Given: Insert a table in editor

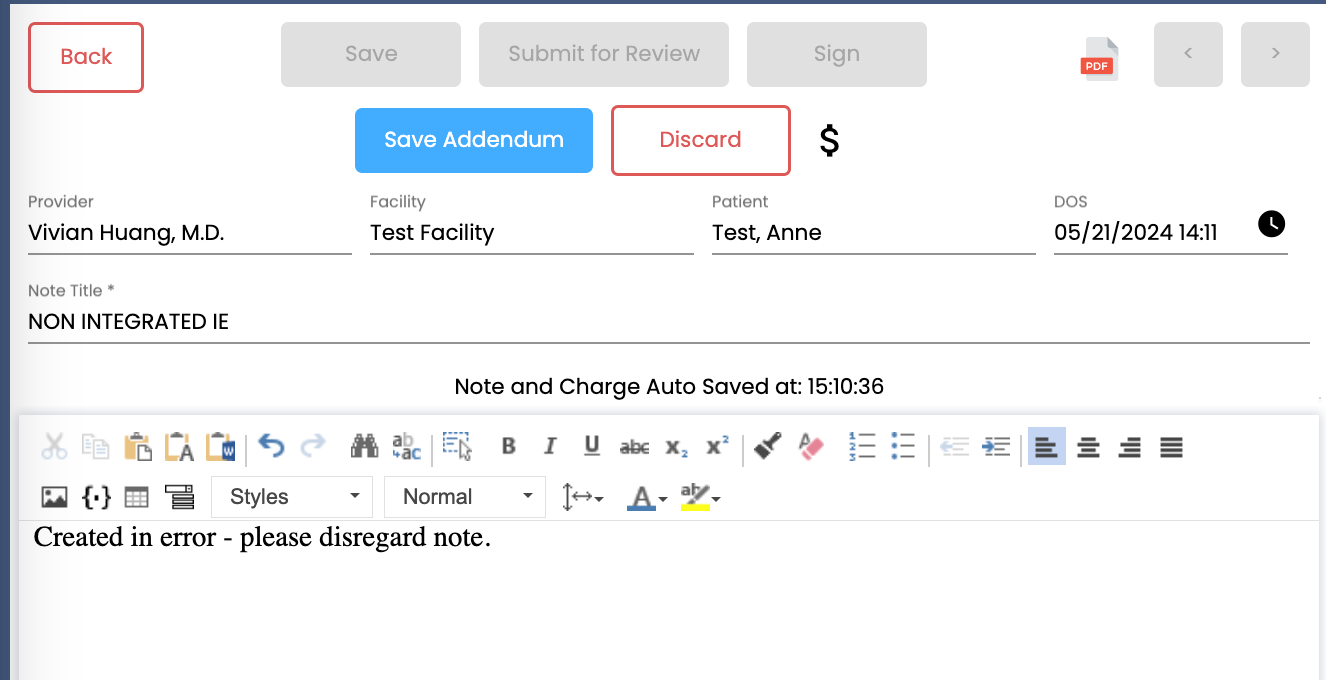Looking at the screenshot, I should point(136,497).
